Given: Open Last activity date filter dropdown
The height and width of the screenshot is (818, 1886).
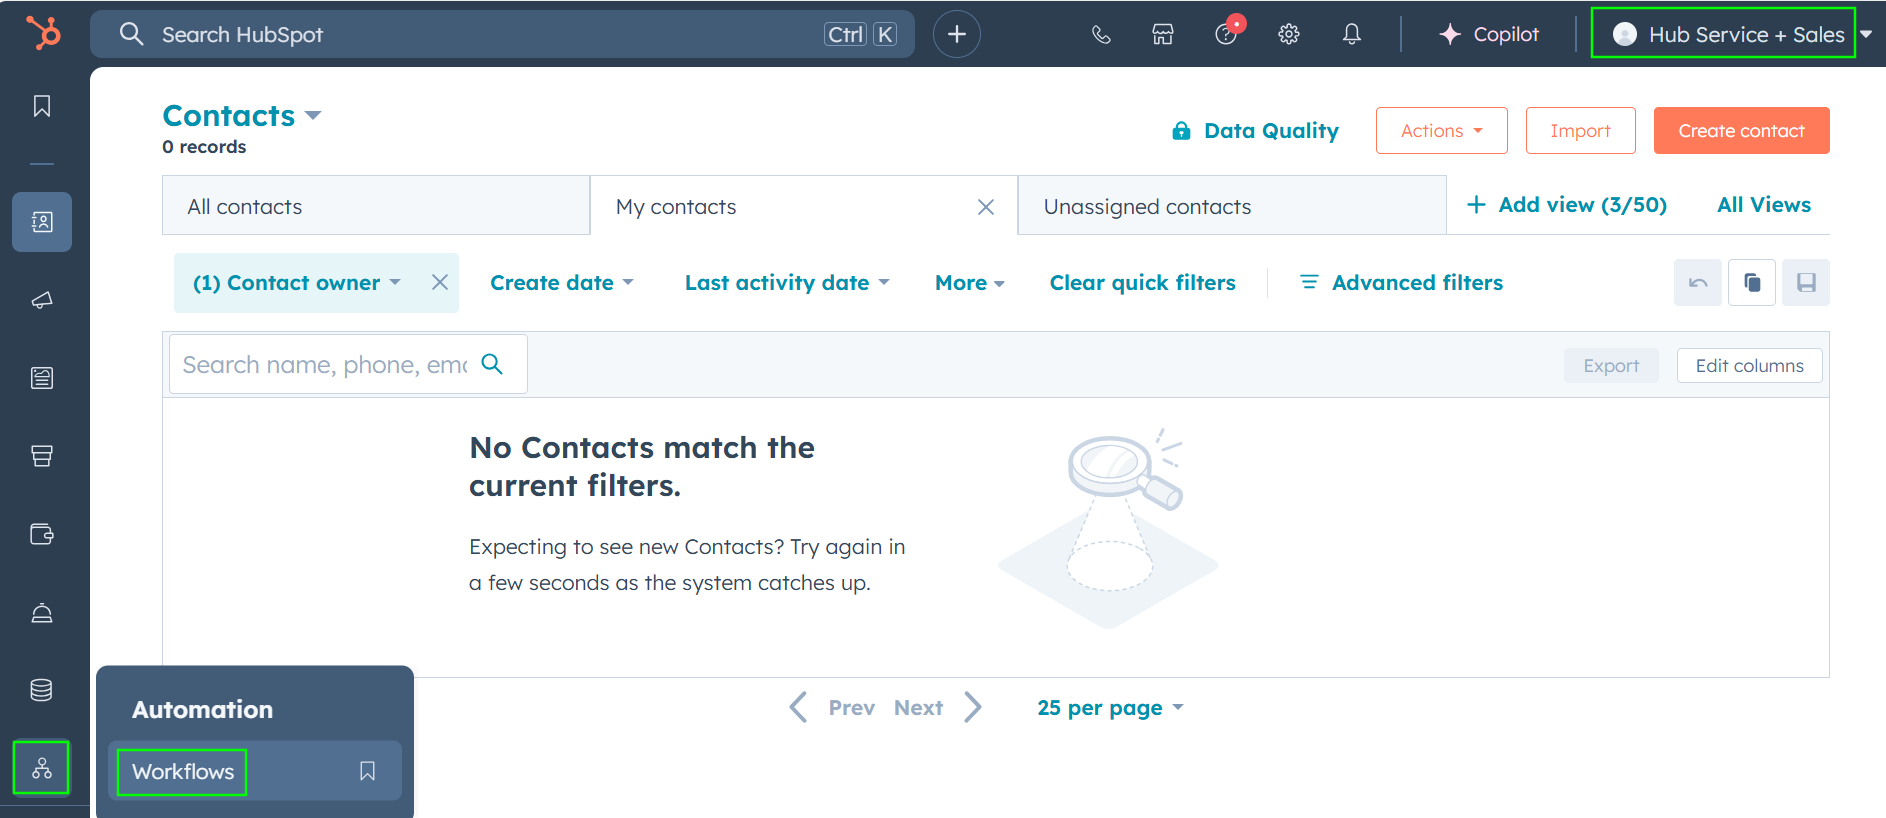Looking at the screenshot, I should (x=788, y=283).
